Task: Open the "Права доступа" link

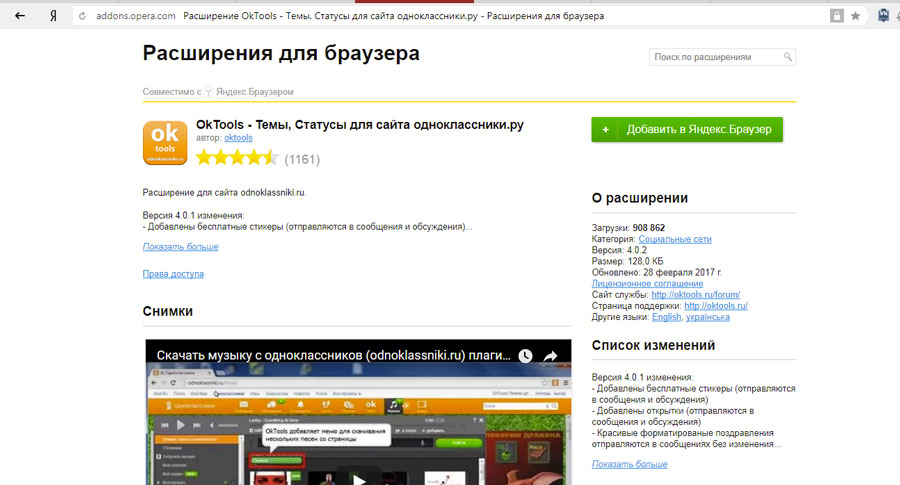Action: click(x=173, y=274)
